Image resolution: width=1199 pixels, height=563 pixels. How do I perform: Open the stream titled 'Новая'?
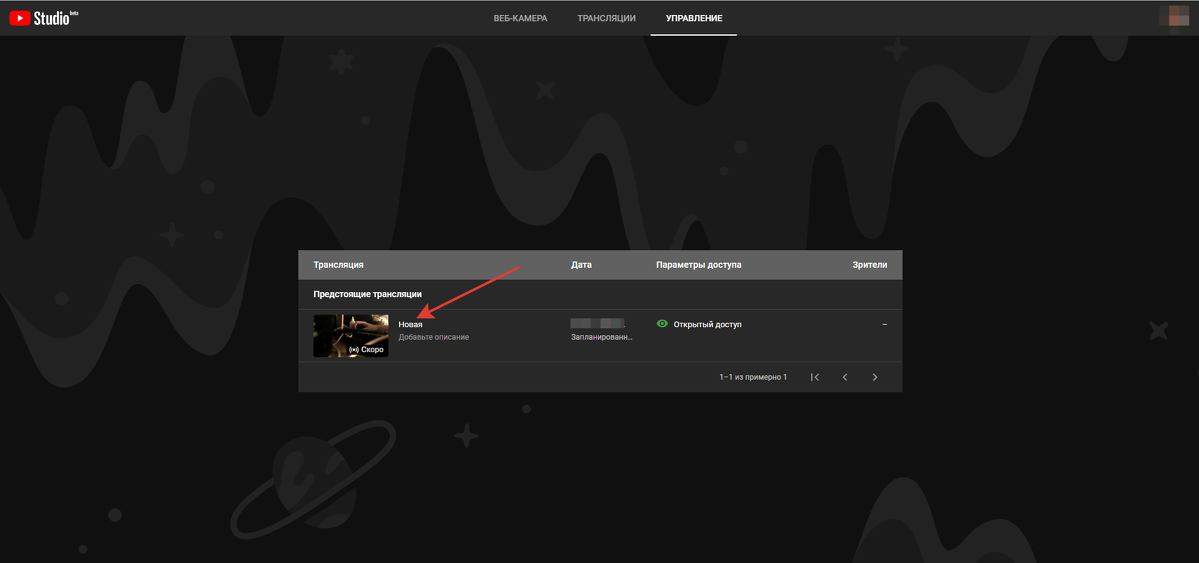[x=410, y=324]
